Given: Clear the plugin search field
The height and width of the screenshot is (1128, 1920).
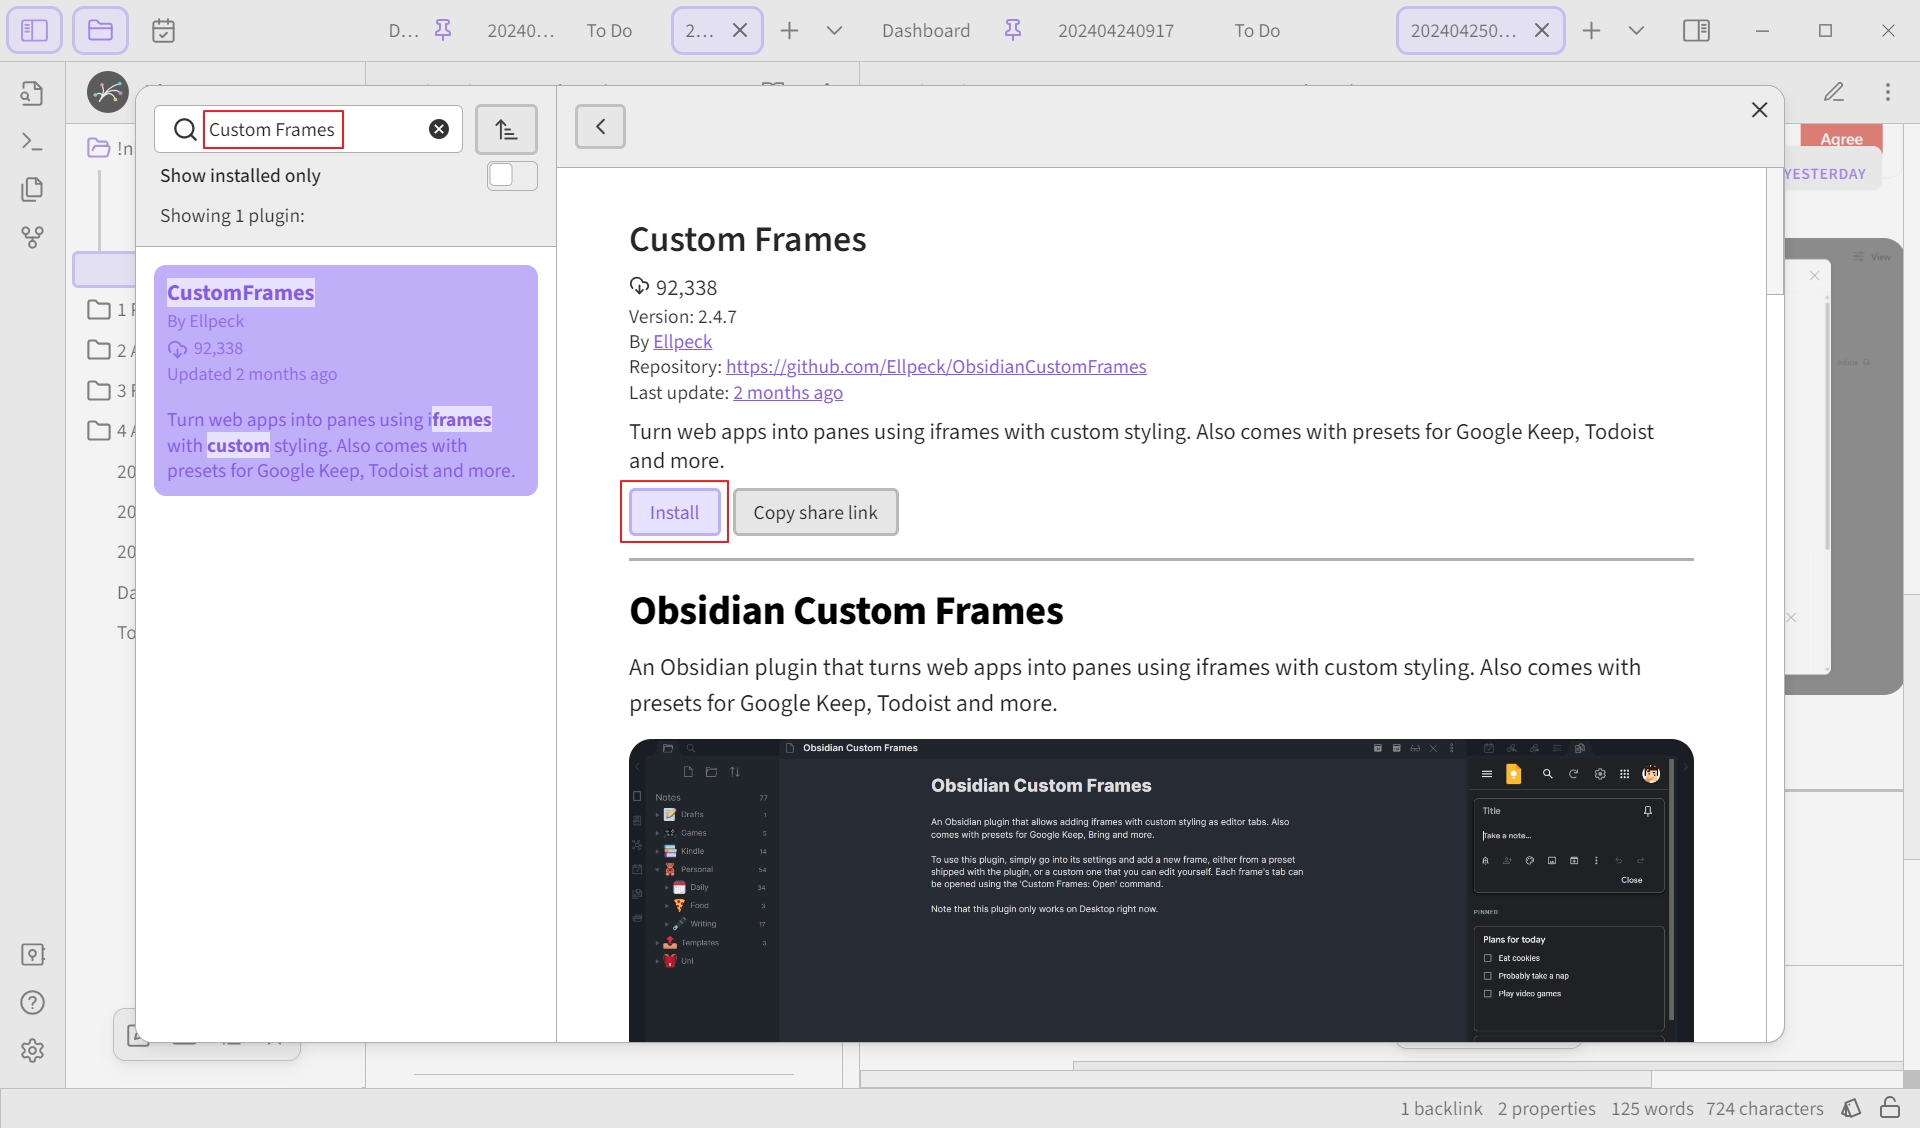Looking at the screenshot, I should click(x=439, y=129).
